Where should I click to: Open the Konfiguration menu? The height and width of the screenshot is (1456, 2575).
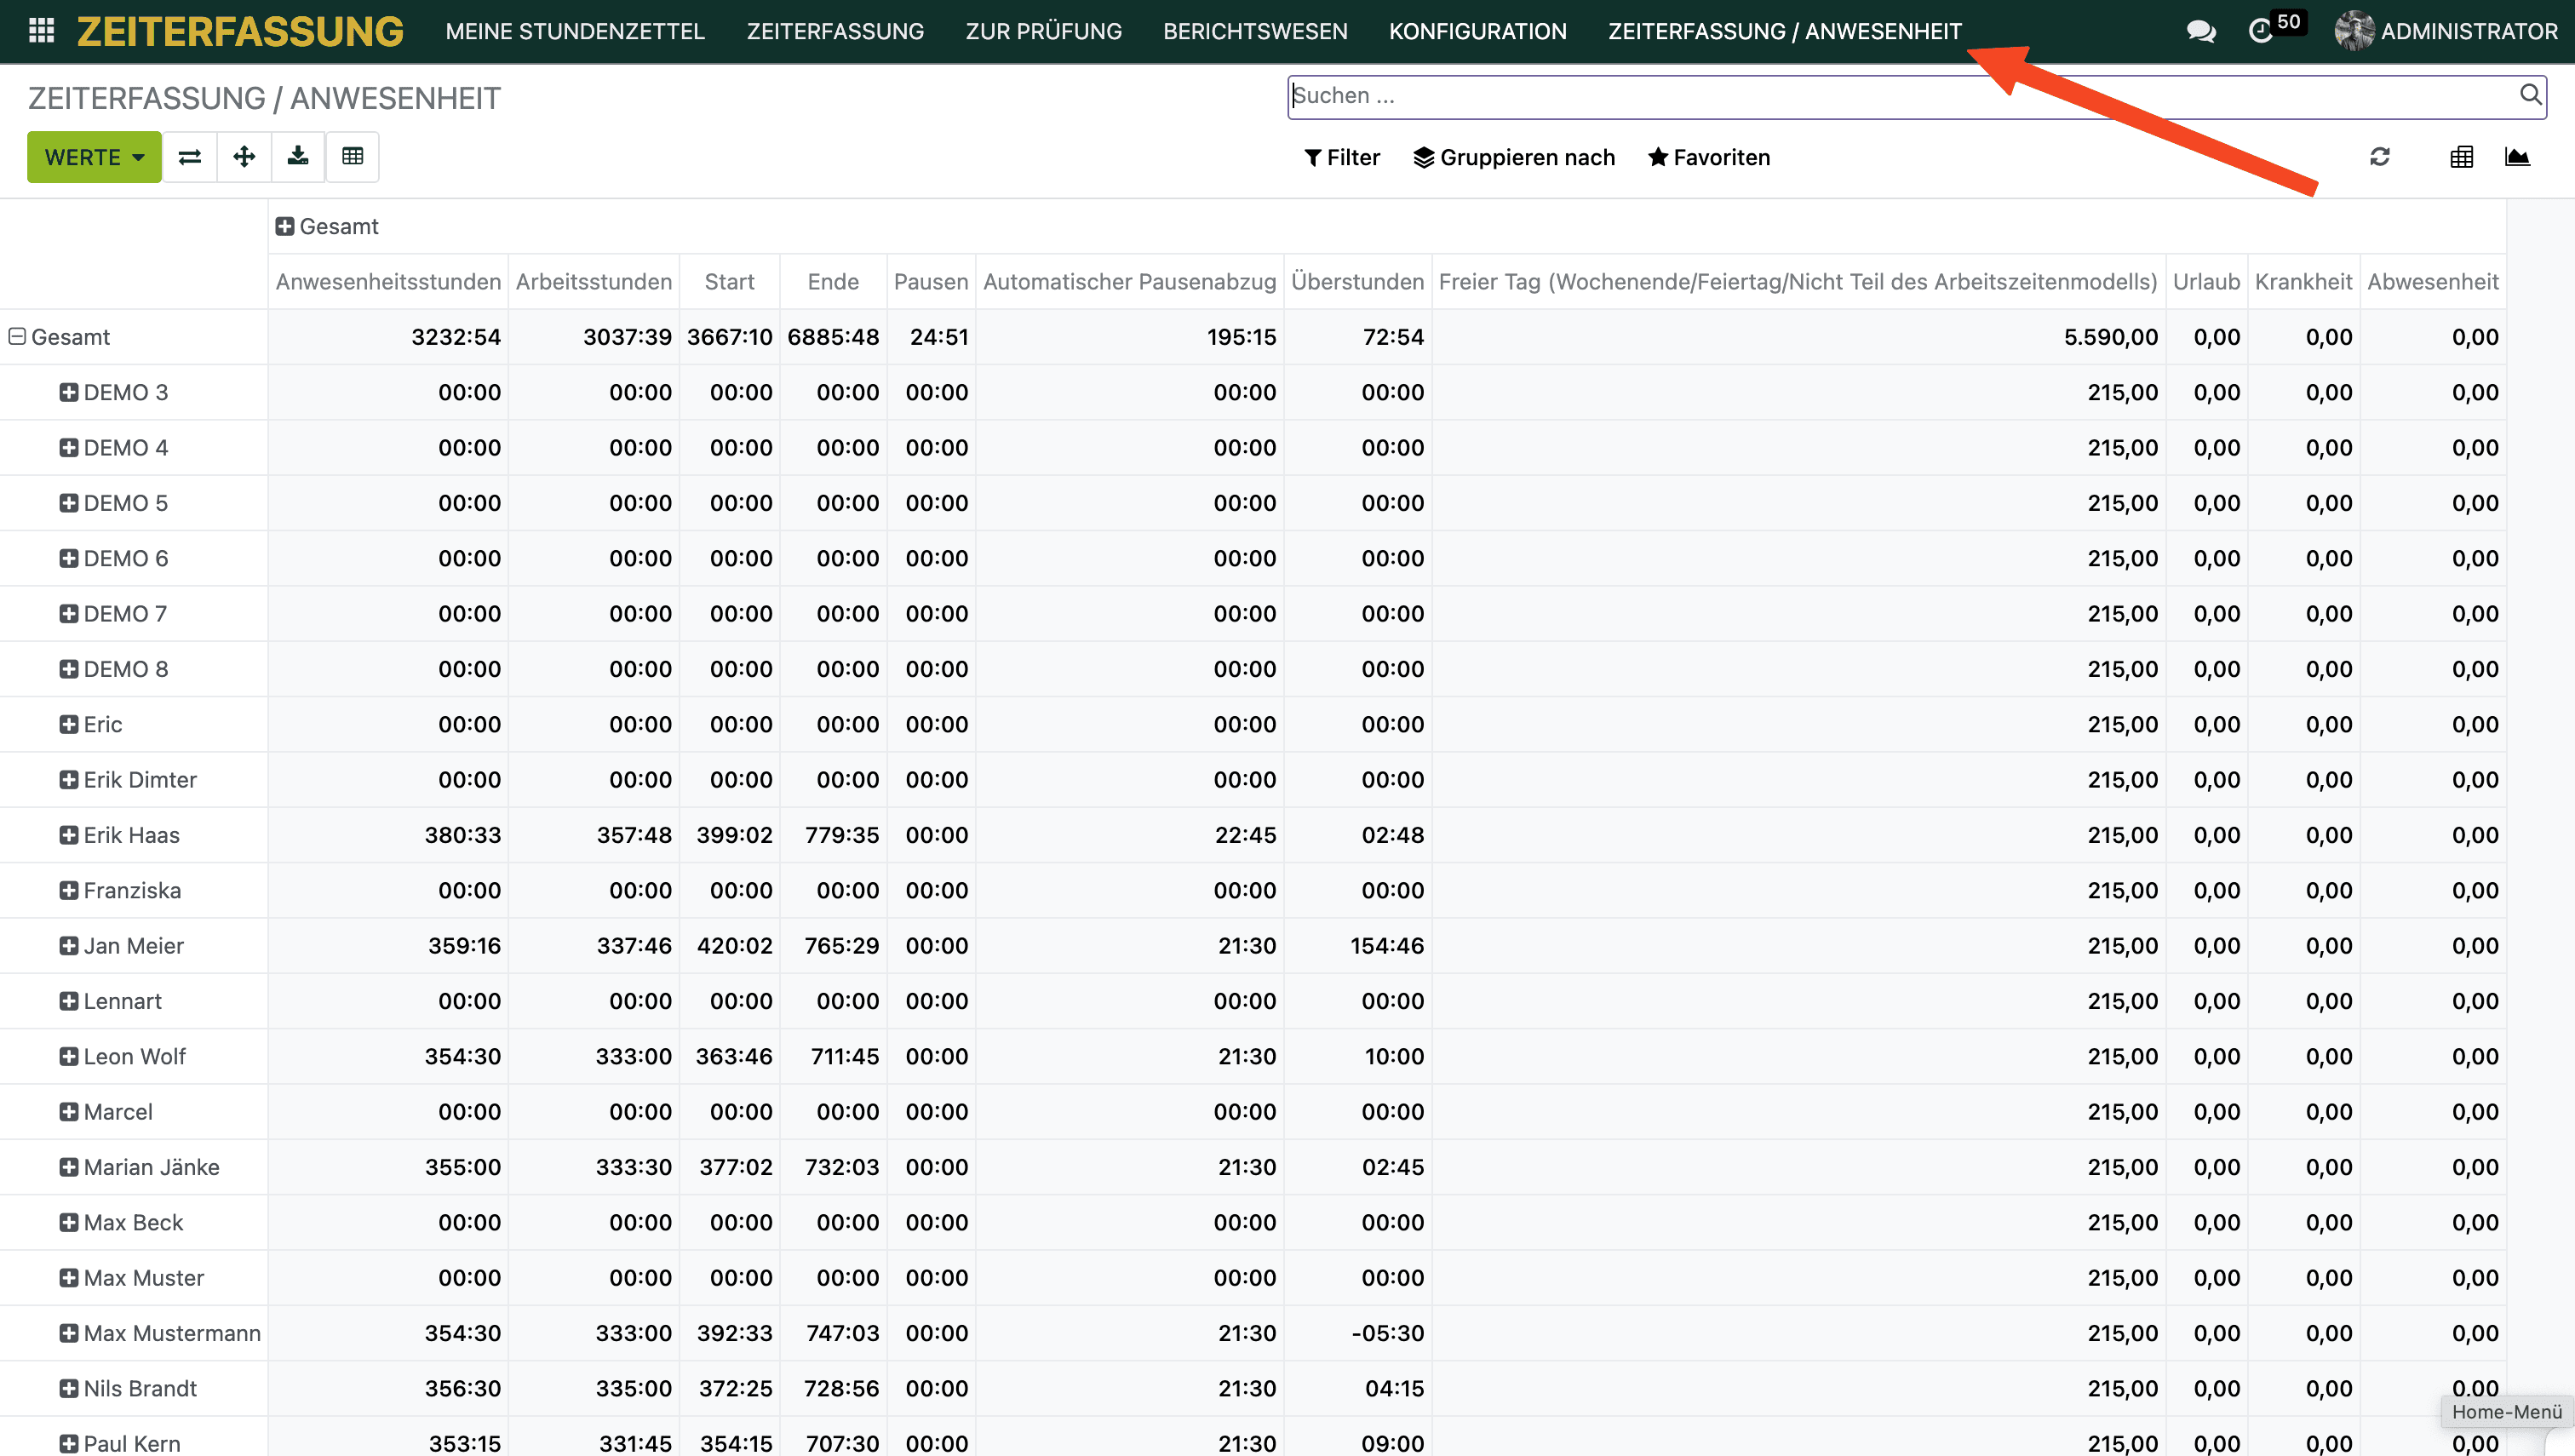1477,31
